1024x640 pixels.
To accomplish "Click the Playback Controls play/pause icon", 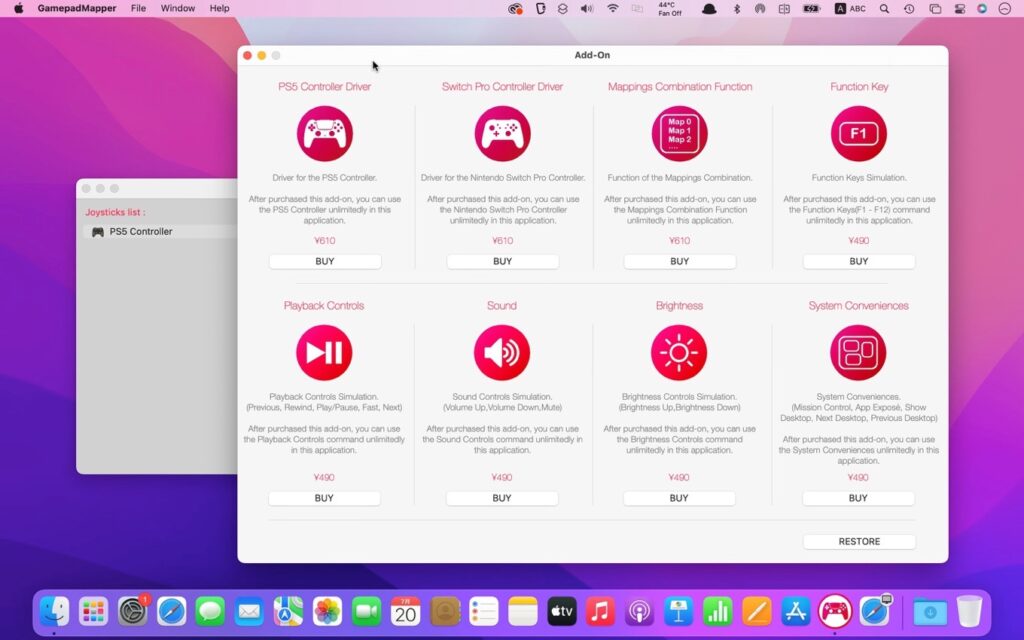I will click(x=324, y=351).
